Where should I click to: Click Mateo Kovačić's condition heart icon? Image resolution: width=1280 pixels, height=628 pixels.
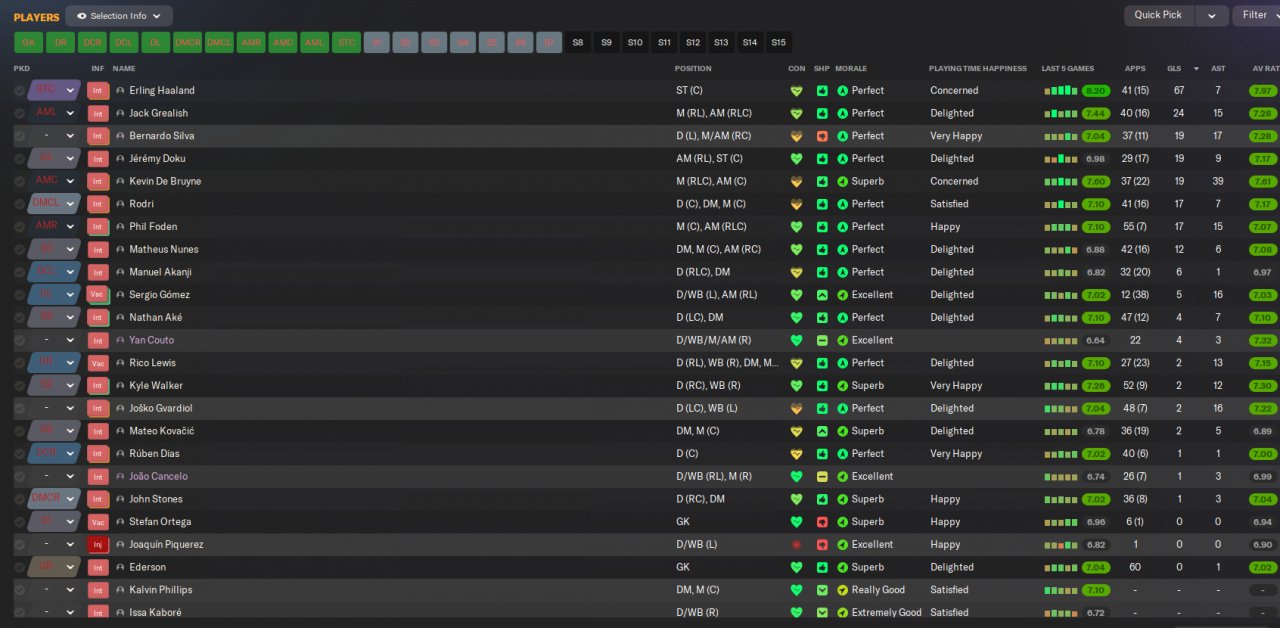tap(796, 431)
